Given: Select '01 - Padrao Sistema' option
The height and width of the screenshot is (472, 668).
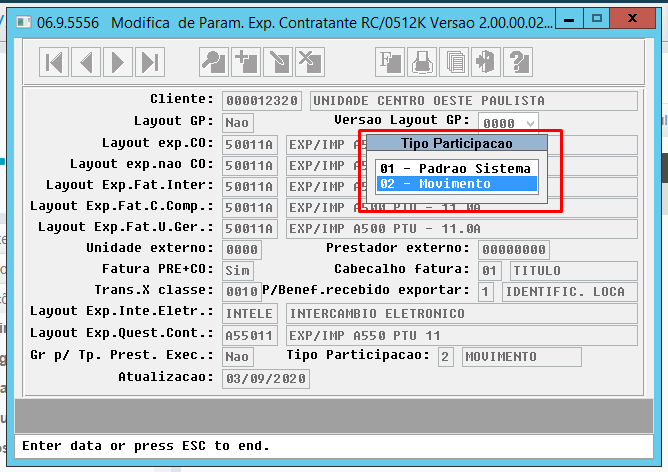Looking at the screenshot, I should 455,168.
